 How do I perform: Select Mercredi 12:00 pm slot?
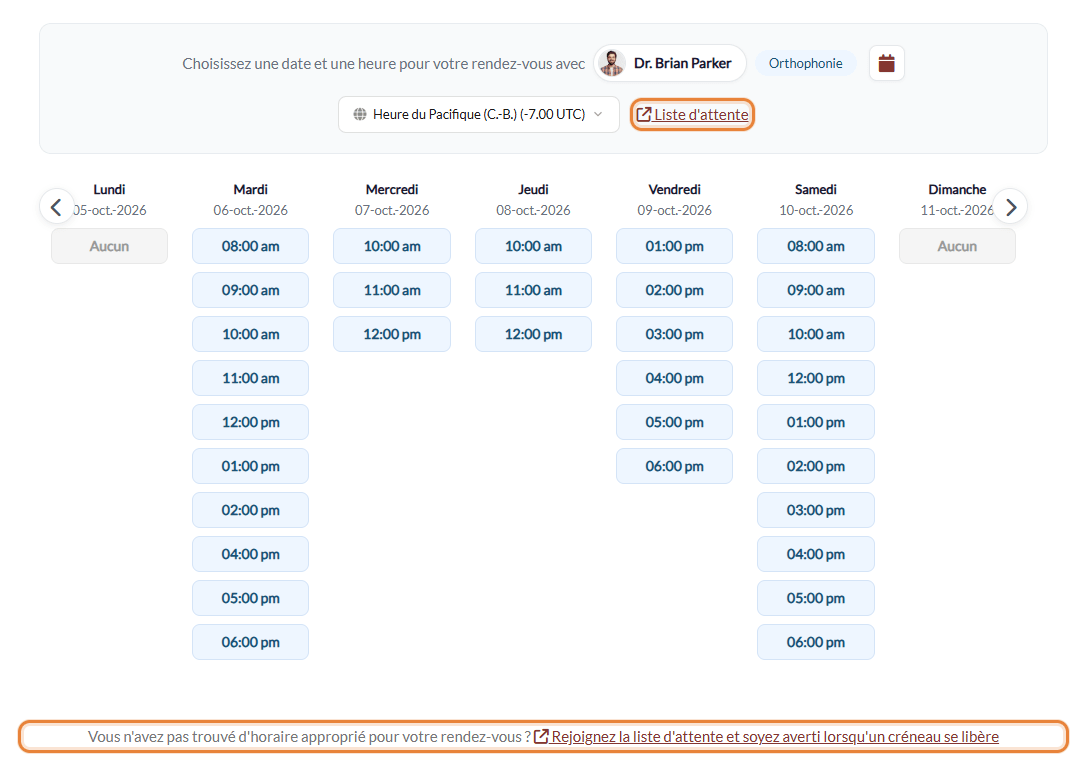click(x=392, y=334)
